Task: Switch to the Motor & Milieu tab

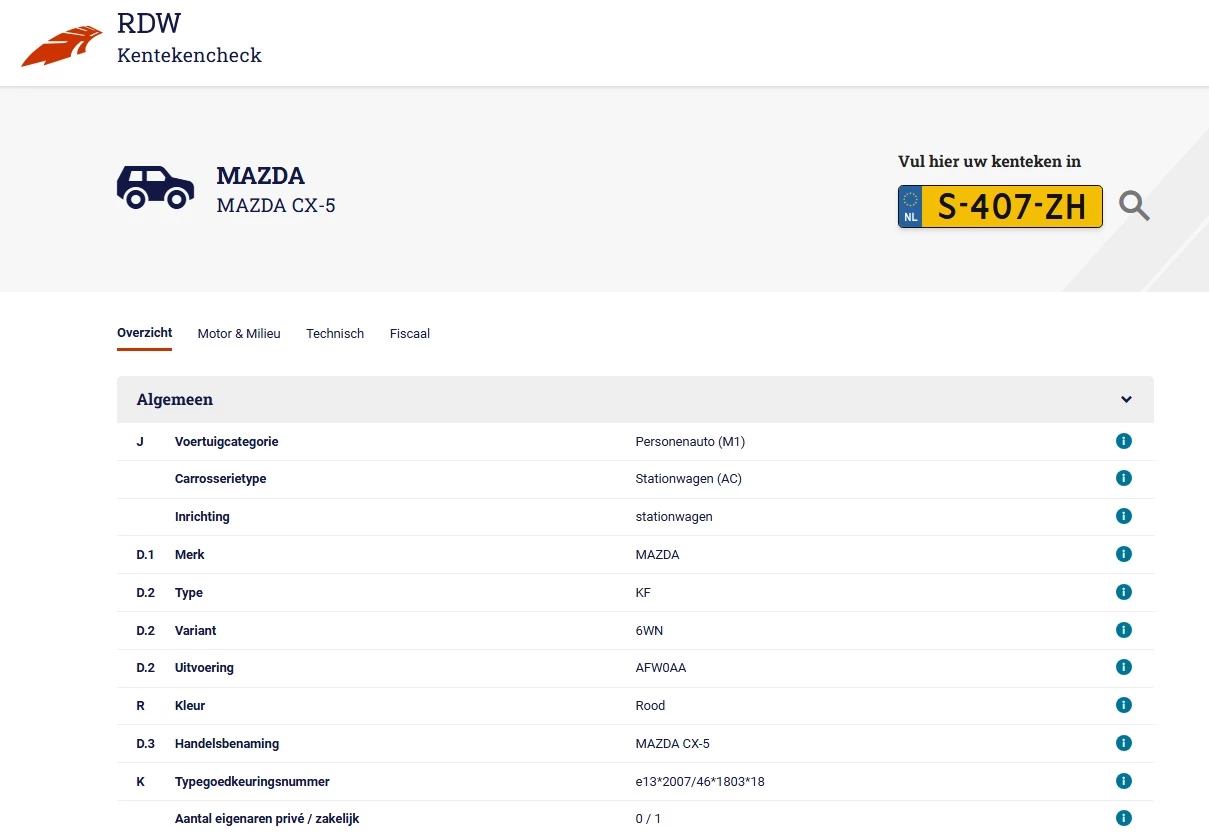Action: coord(239,334)
